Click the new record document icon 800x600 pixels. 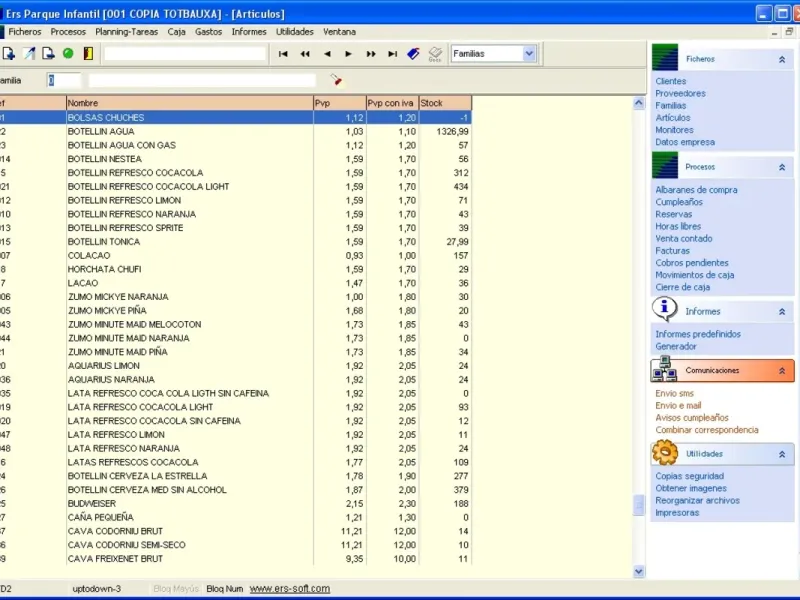(x=9, y=54)
